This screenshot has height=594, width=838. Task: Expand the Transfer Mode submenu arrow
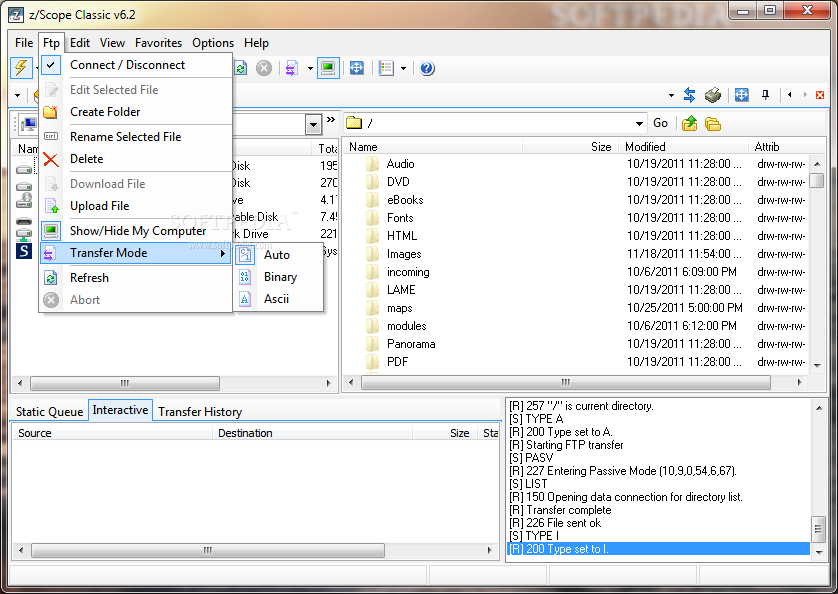pyautogui.click(x=223, y=253)
